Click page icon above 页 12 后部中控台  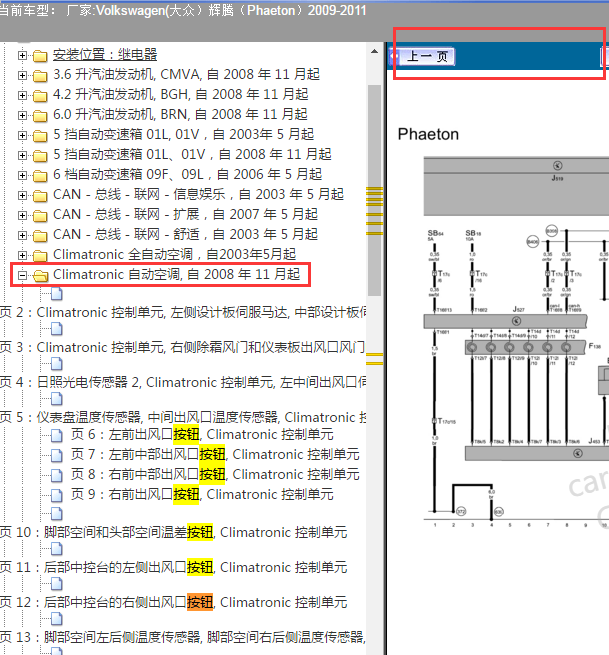(x=57, y=584)
